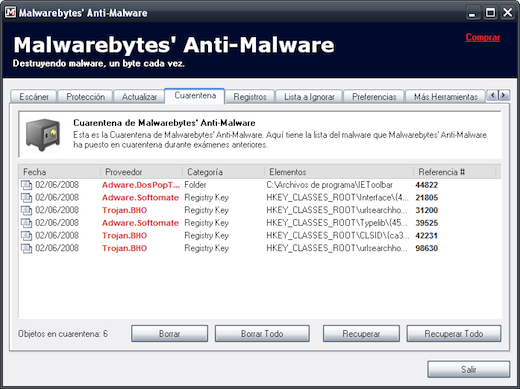Click reference number 98630

click(x=427, y=248)
